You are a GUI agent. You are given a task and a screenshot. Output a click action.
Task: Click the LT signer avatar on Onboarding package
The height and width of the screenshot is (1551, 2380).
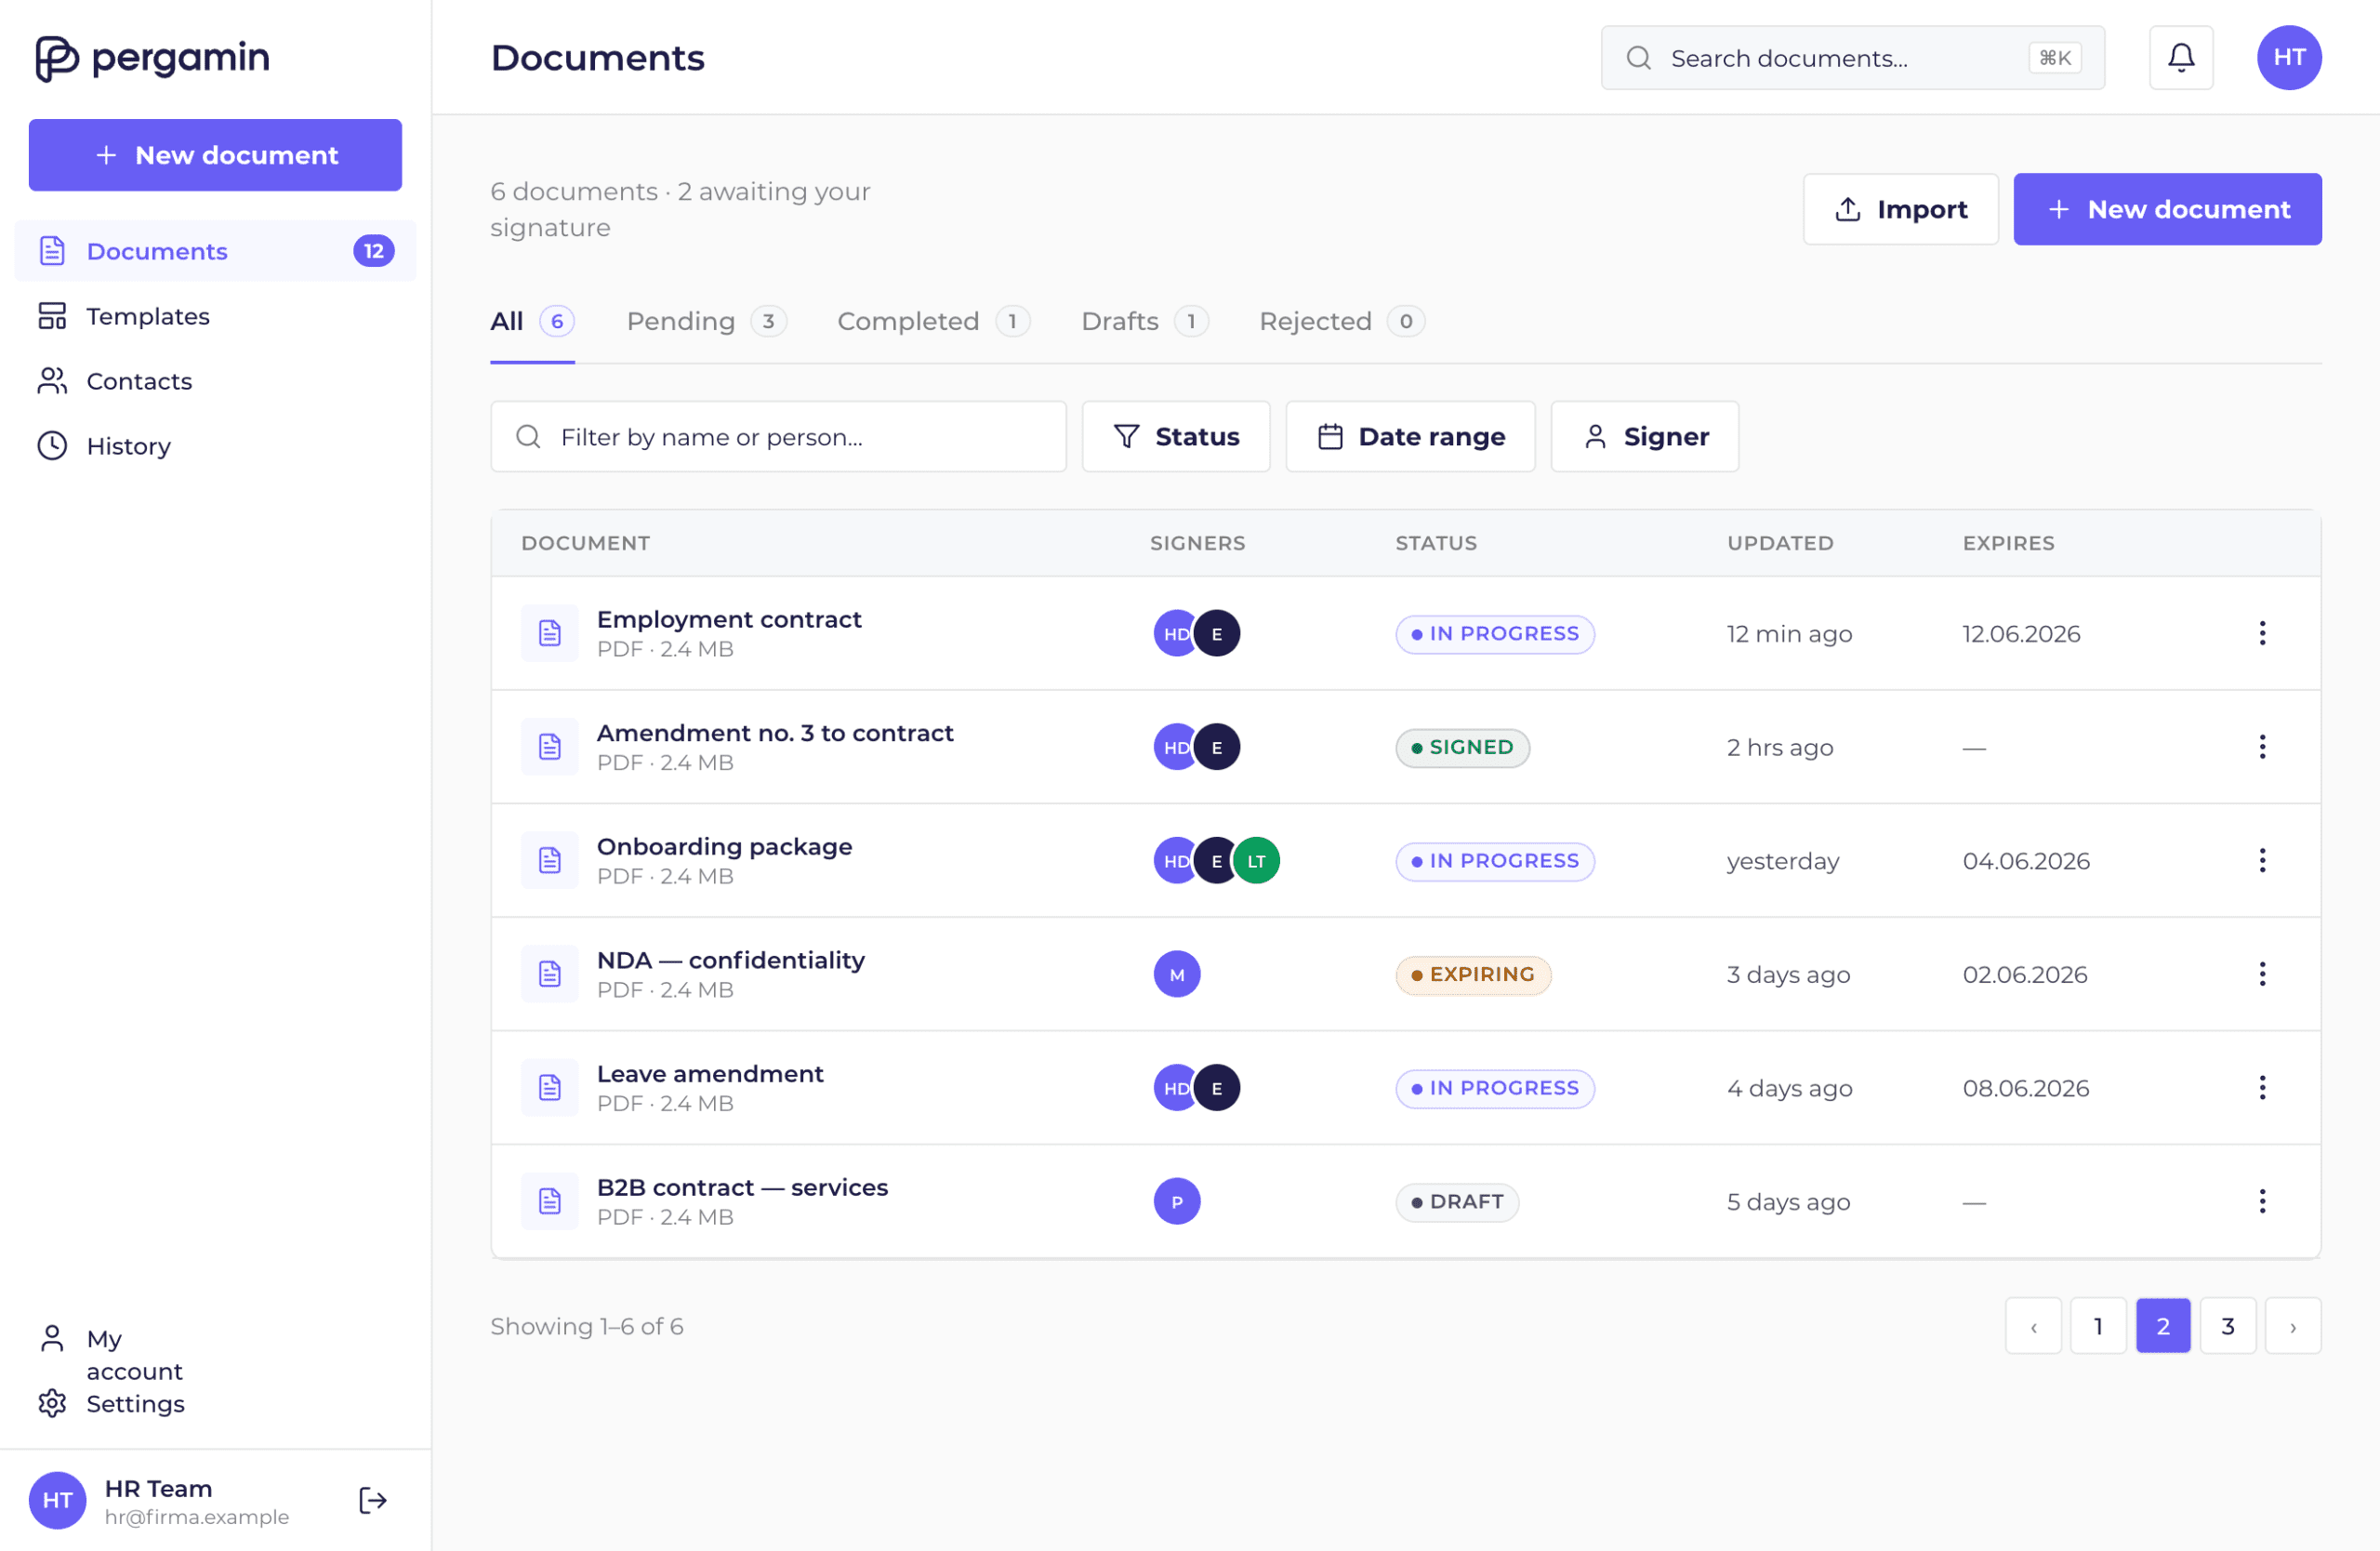click(x=1256, y=861)
